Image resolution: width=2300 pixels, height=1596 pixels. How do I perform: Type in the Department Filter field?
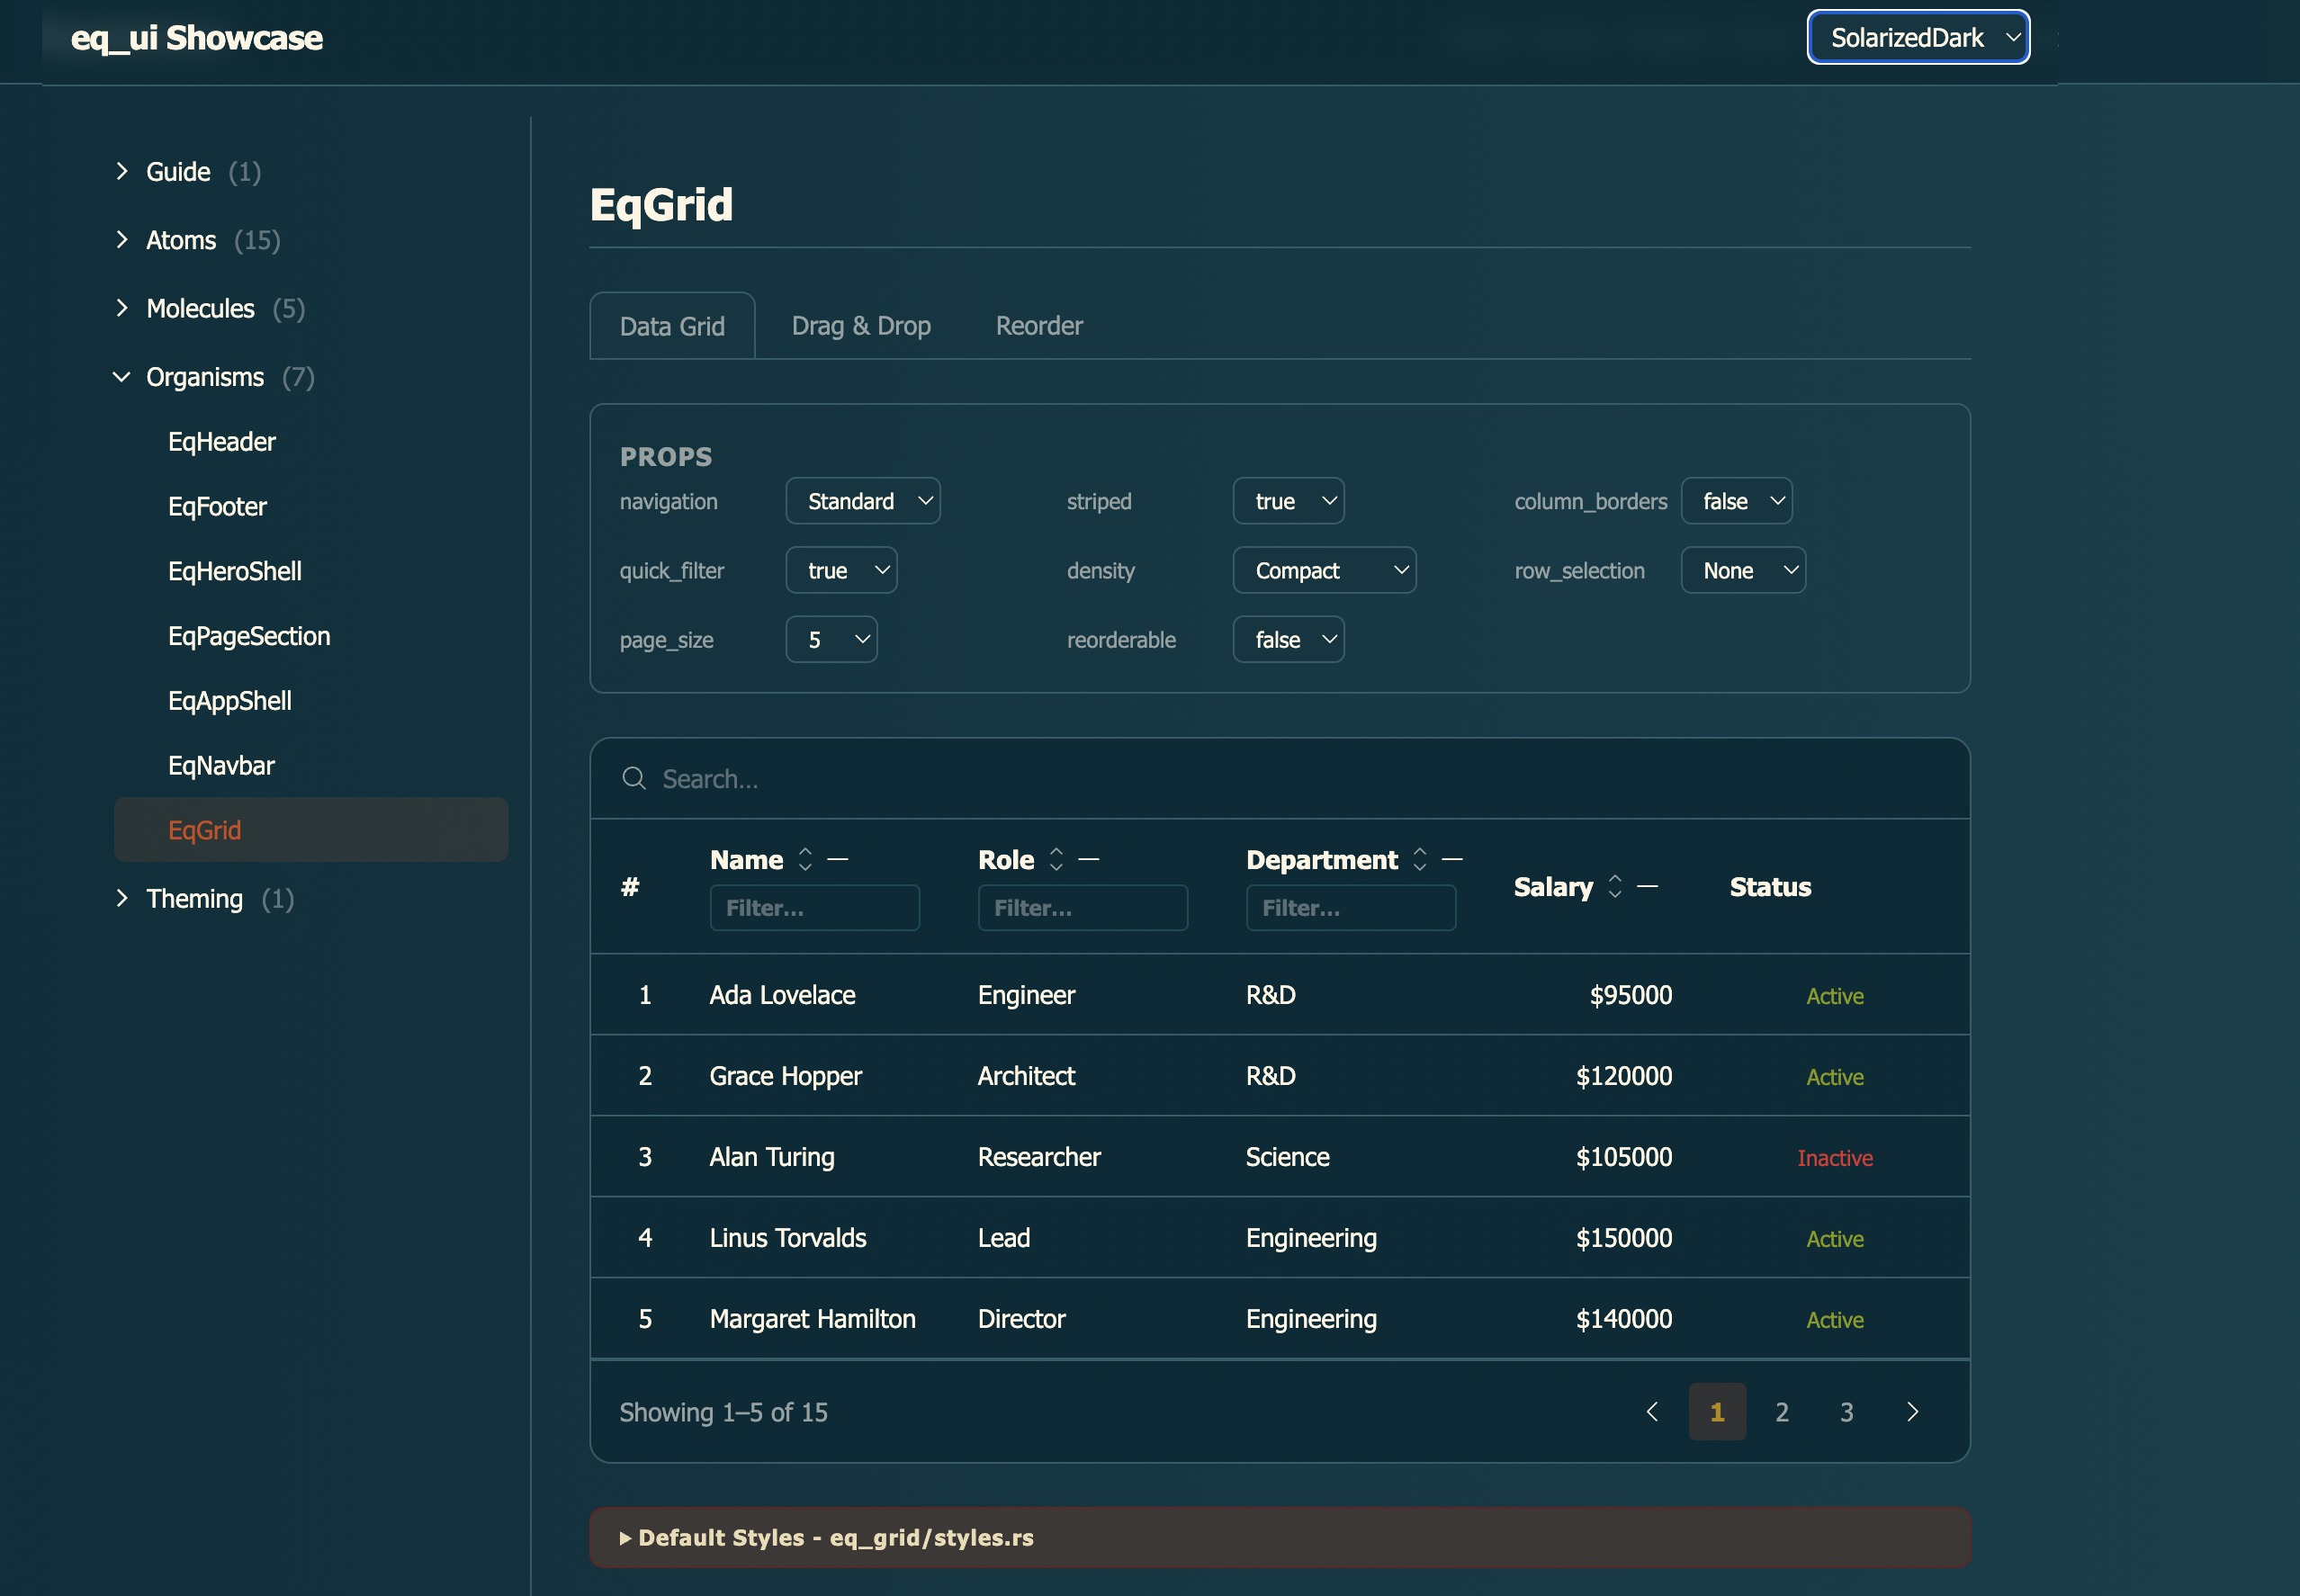1350,907
